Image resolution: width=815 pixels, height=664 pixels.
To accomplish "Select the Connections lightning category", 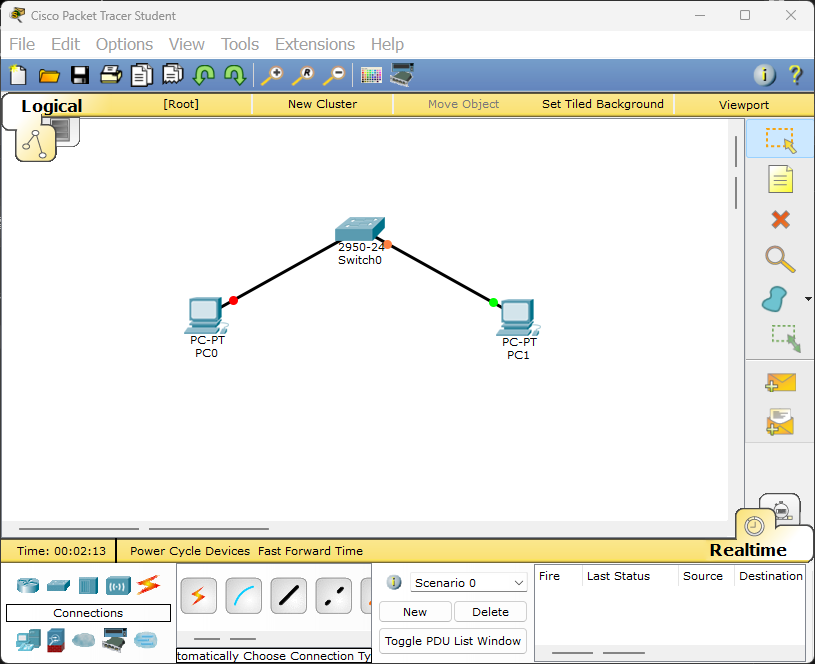I will pos(148,585).
